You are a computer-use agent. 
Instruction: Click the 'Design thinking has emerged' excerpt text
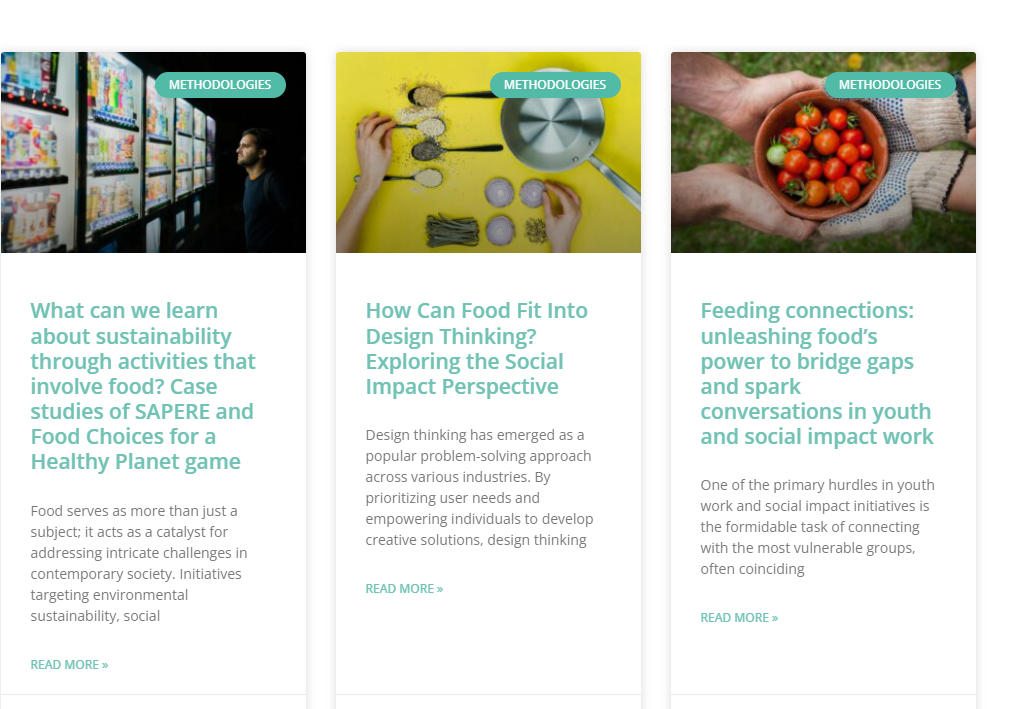(x=479, y=487)
